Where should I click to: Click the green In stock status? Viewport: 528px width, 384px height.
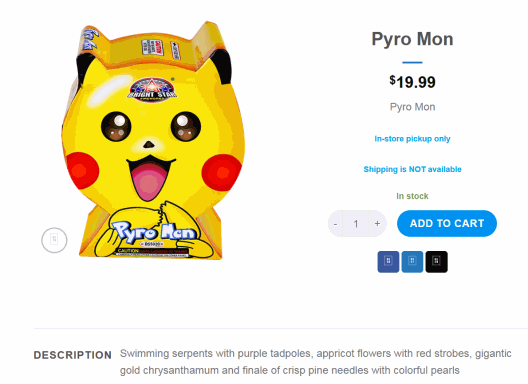(412, 196)
